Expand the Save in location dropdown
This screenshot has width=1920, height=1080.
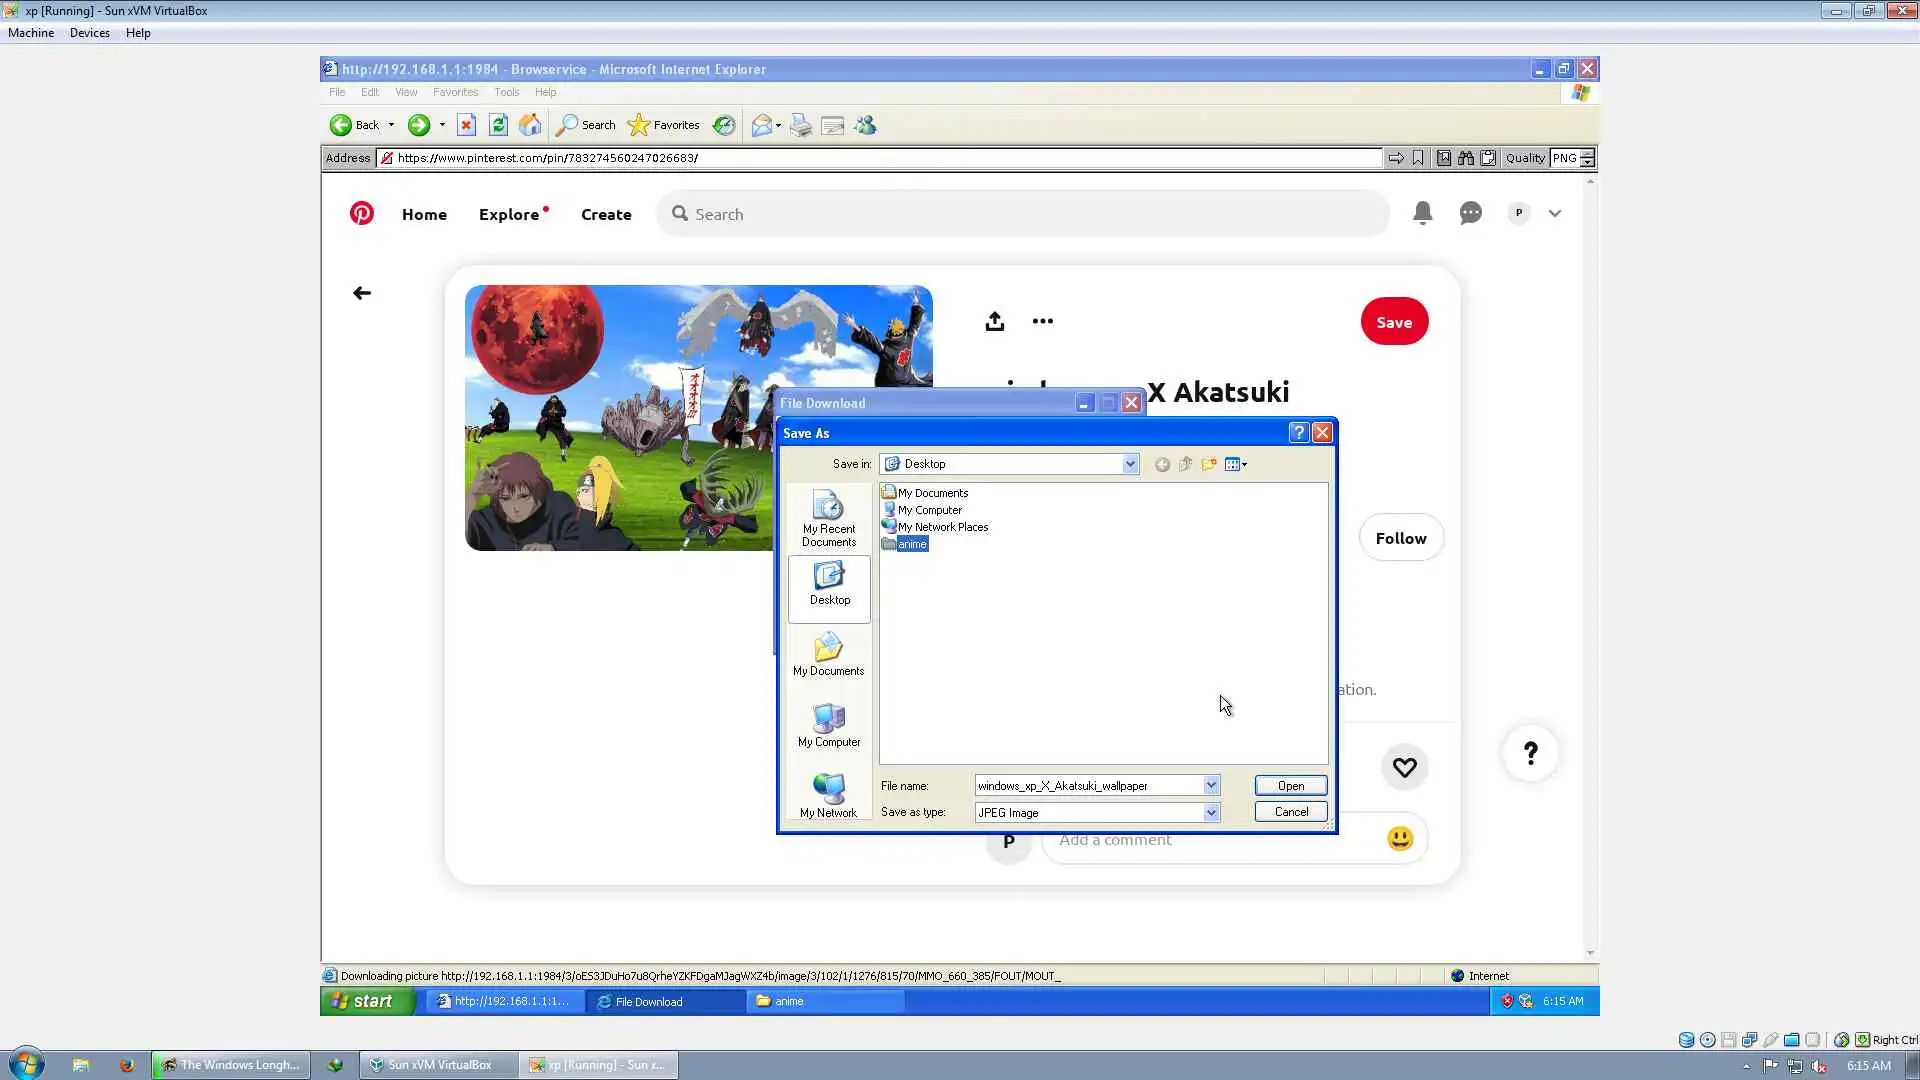[1129, 464]
